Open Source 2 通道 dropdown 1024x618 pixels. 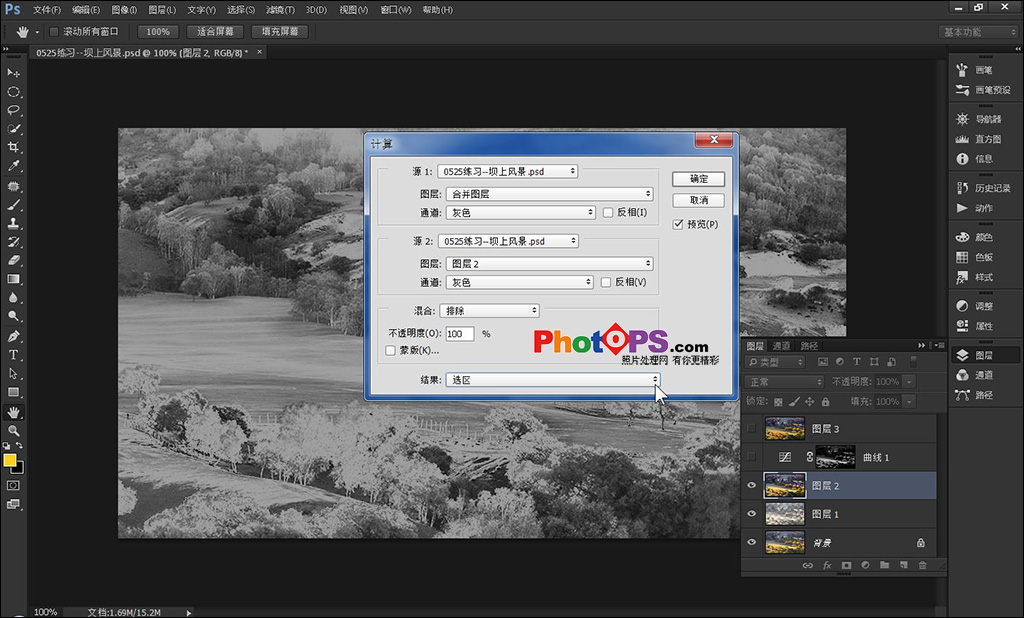tap(520, 282)
